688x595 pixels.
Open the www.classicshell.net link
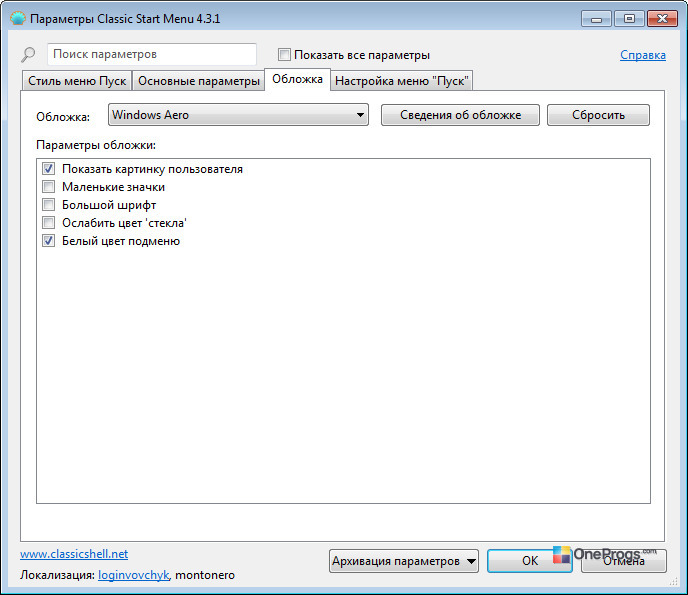click(x=74, y=554)
